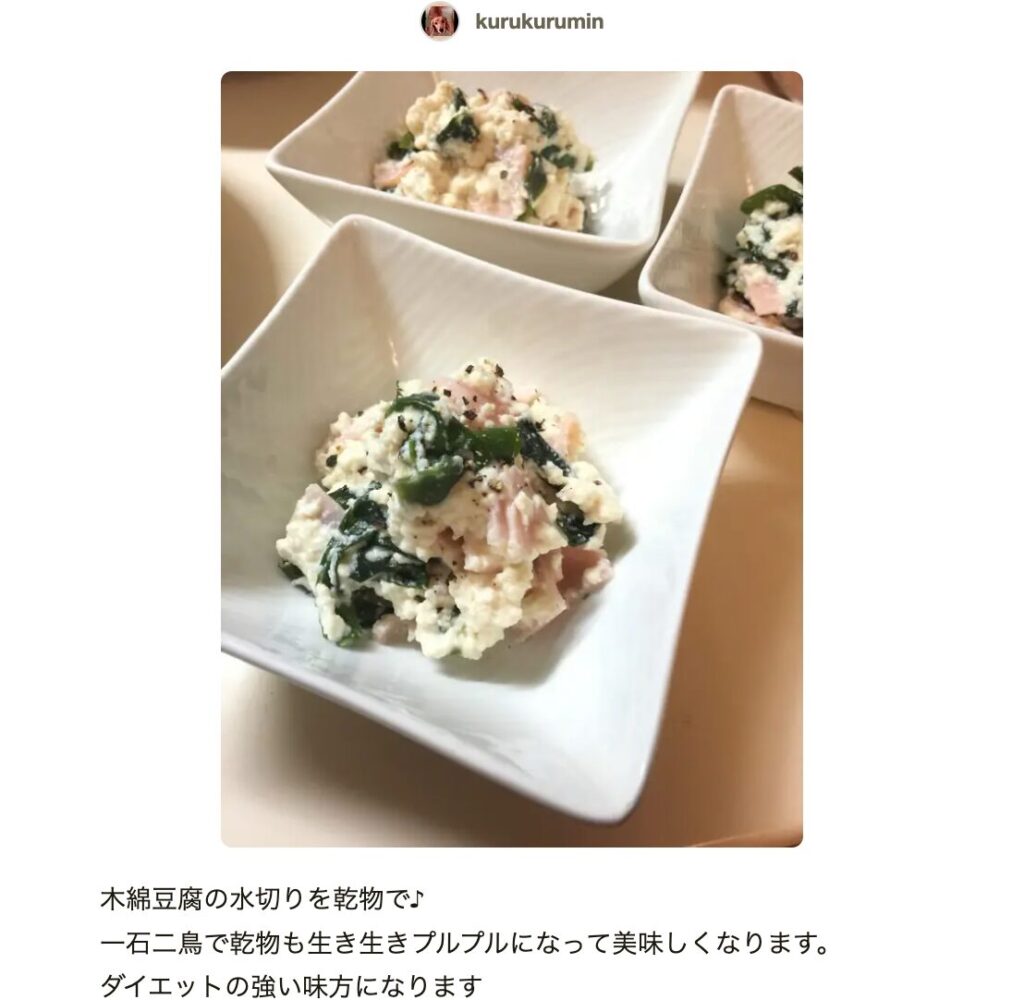Click the ♪ music note symbol

tap(416, 899)
